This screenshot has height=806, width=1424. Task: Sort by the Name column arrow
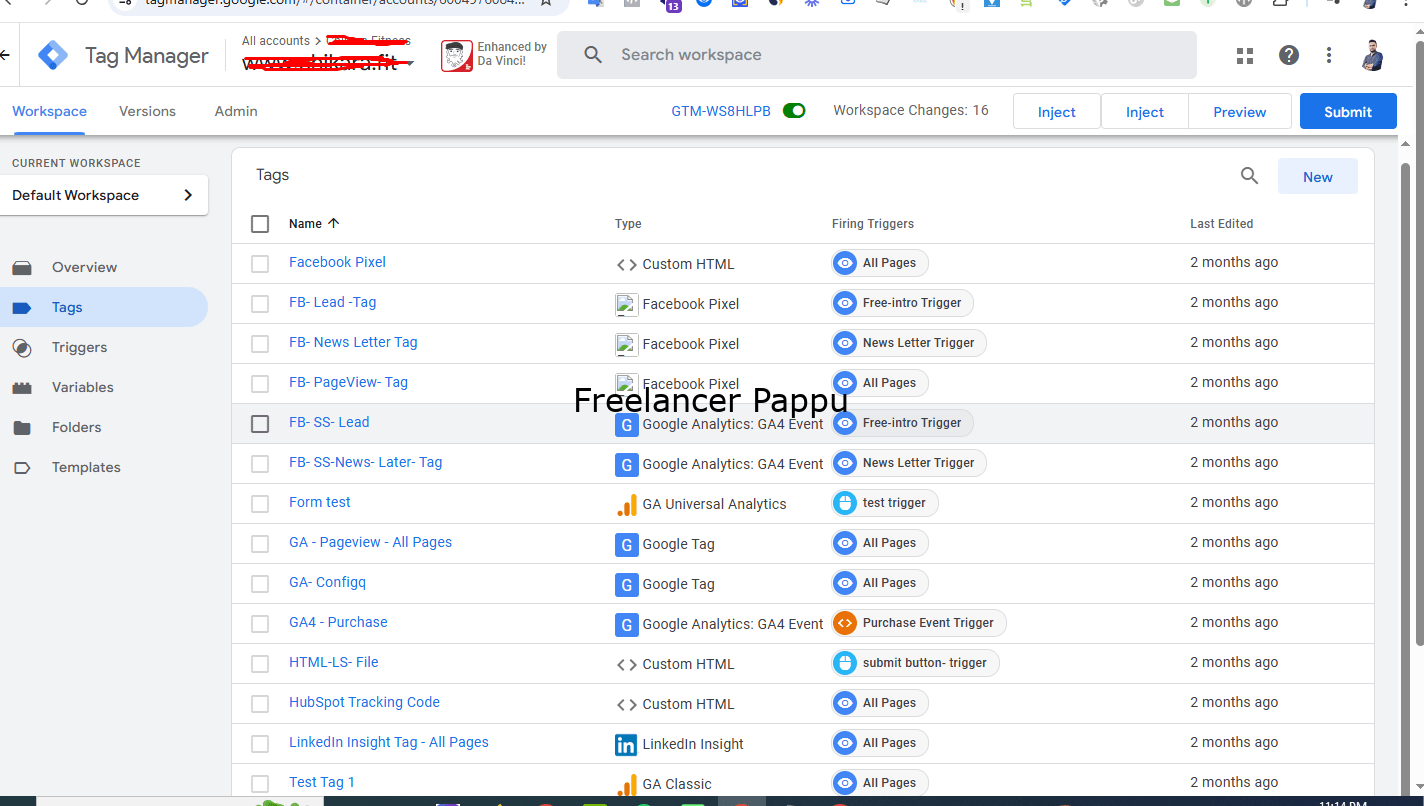334,223
